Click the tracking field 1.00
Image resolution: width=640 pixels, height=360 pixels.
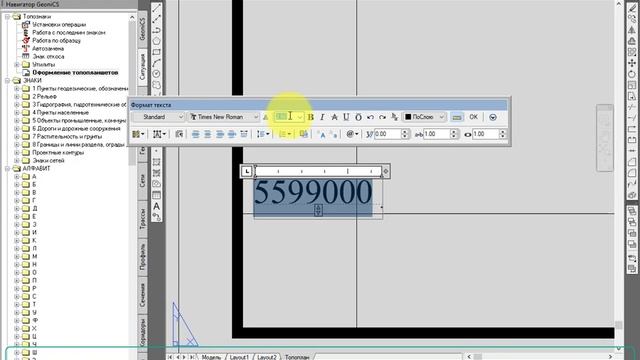tap(436, 134)
